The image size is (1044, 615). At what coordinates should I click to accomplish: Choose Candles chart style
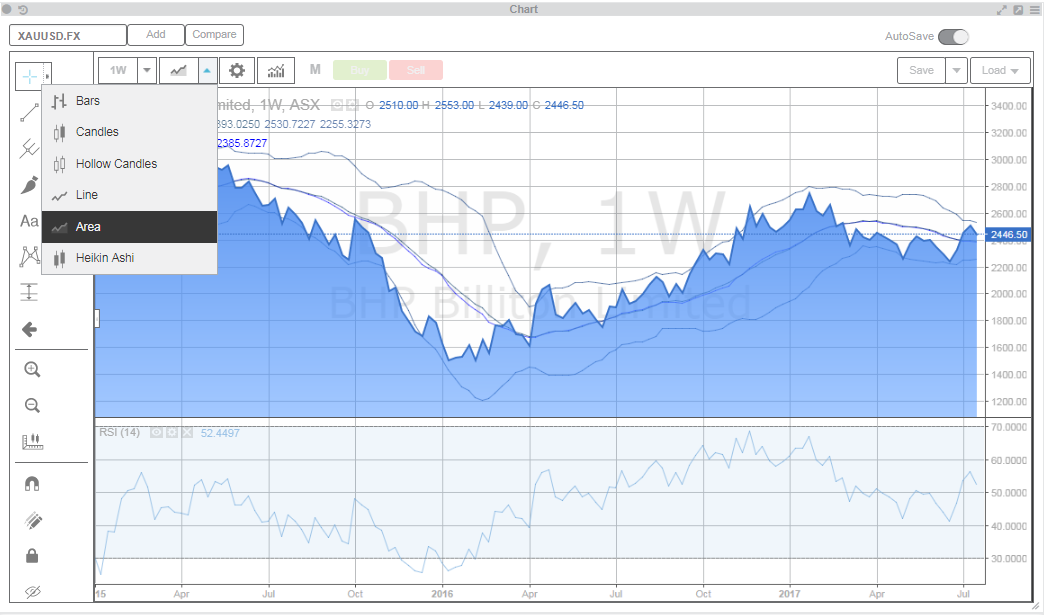[129, 132]
